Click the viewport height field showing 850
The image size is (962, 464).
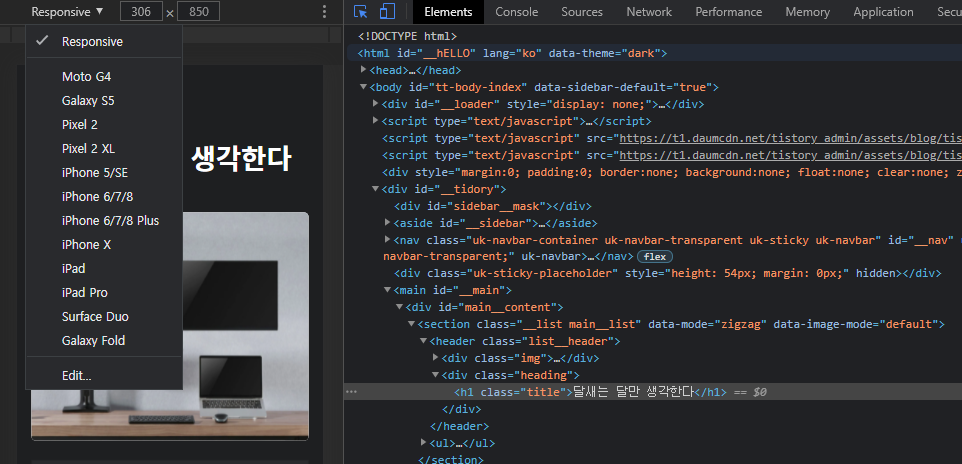[x=199, y=12]
